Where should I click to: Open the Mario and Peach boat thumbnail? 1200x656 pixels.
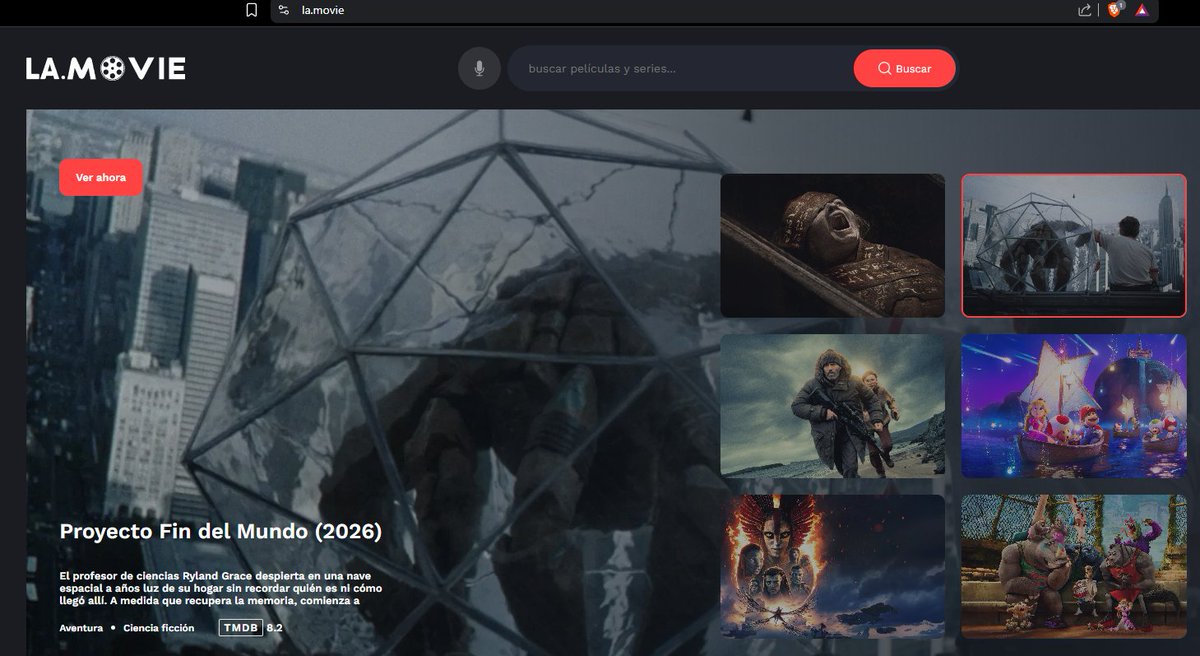pyautogui.click(x=1074, y=406)
